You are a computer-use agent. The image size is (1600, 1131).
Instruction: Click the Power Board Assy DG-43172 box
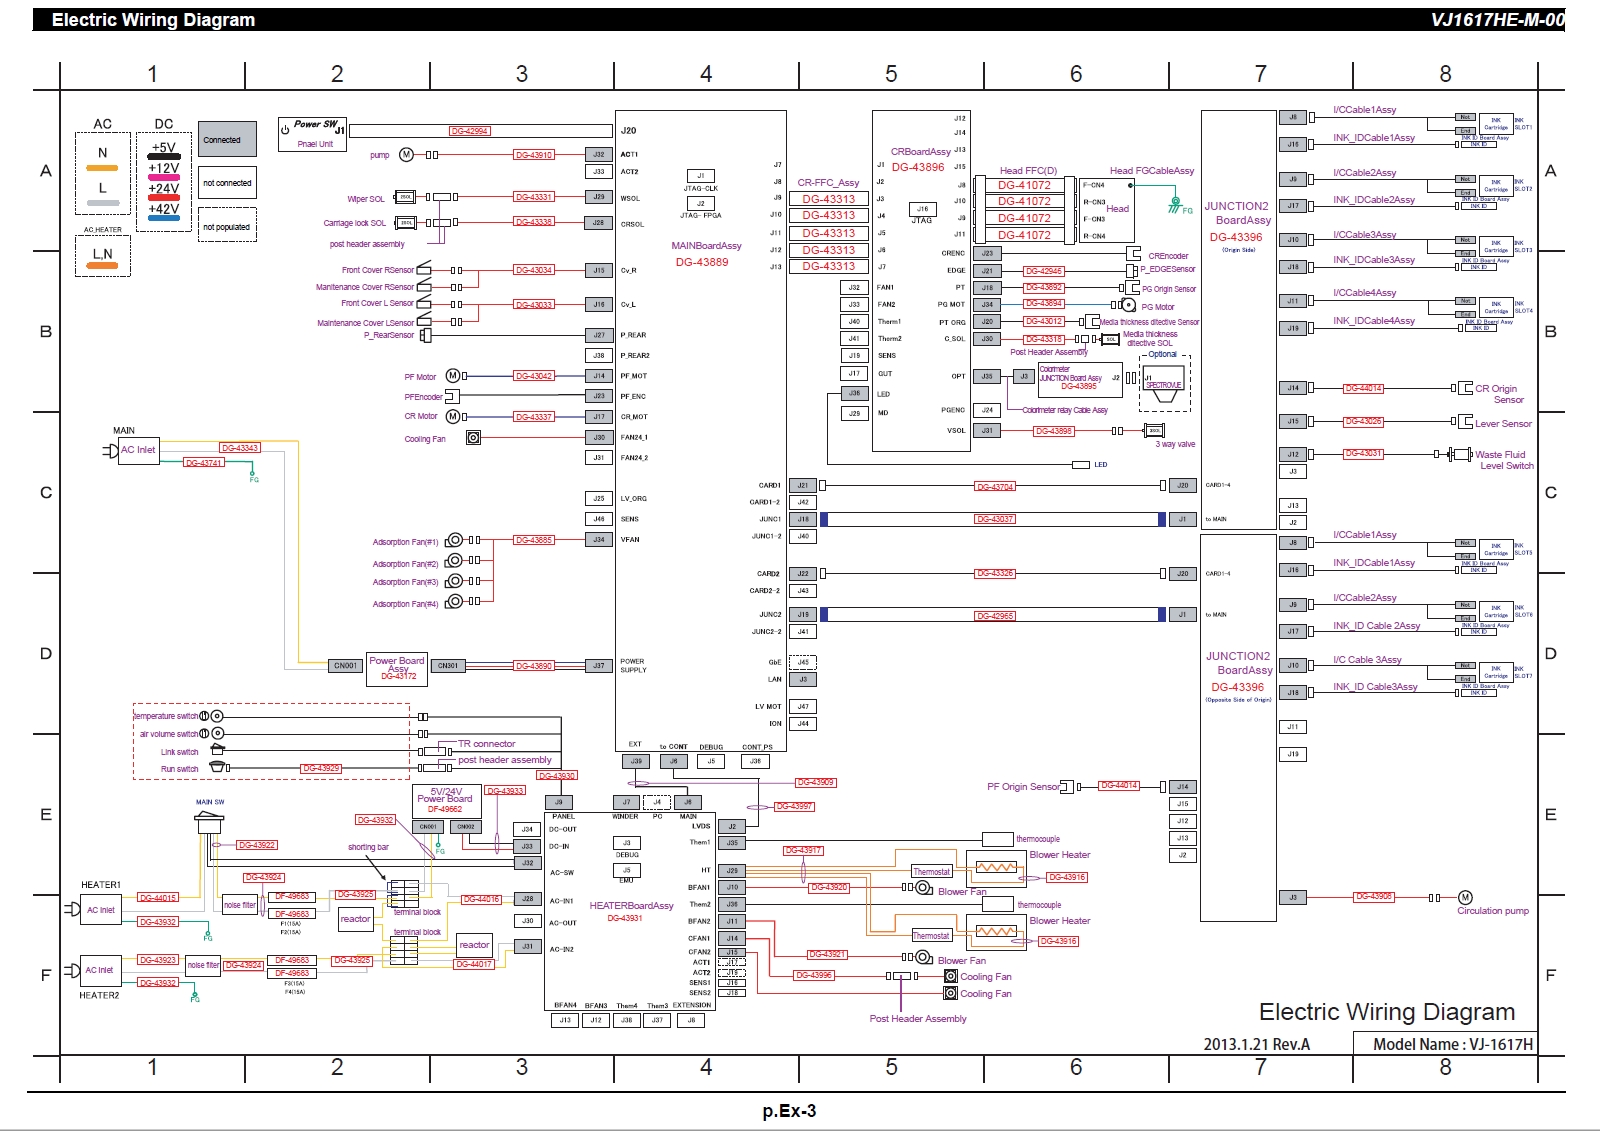coord(397,668)
